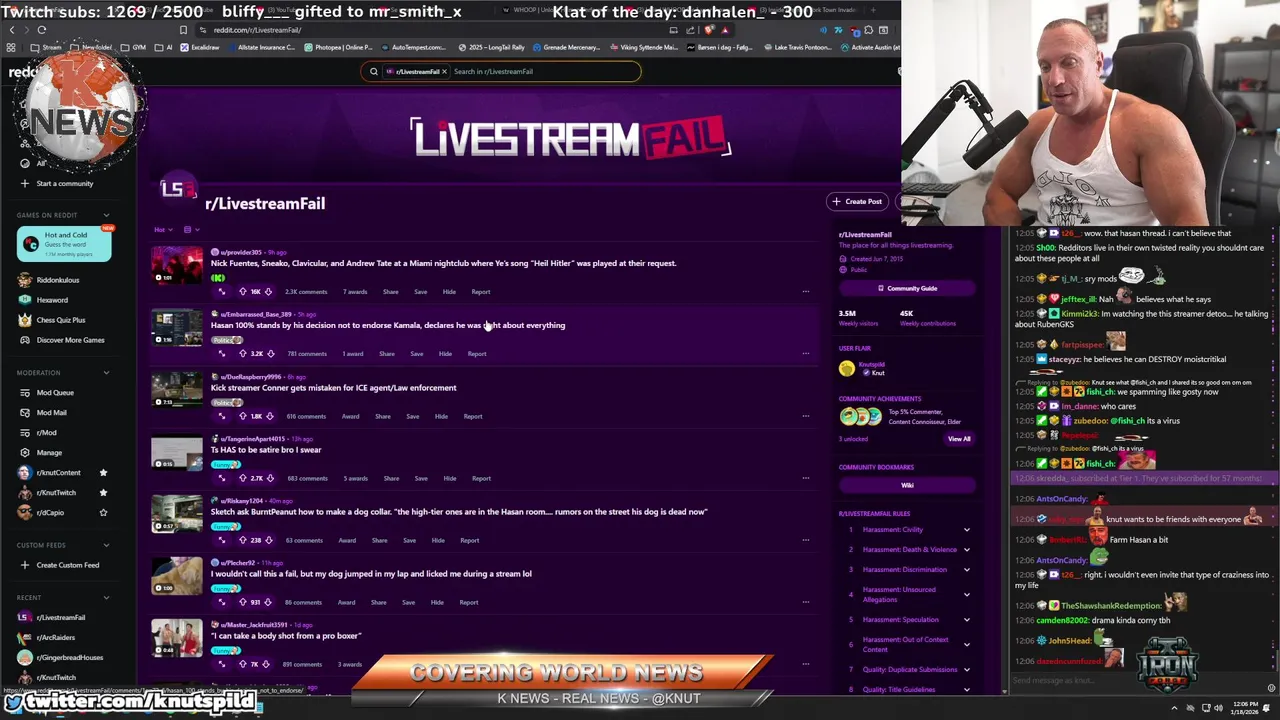This screenshot has width=1280, height=720.
Task: Open the Hot sort dropdown
Action: coord(163,230)
